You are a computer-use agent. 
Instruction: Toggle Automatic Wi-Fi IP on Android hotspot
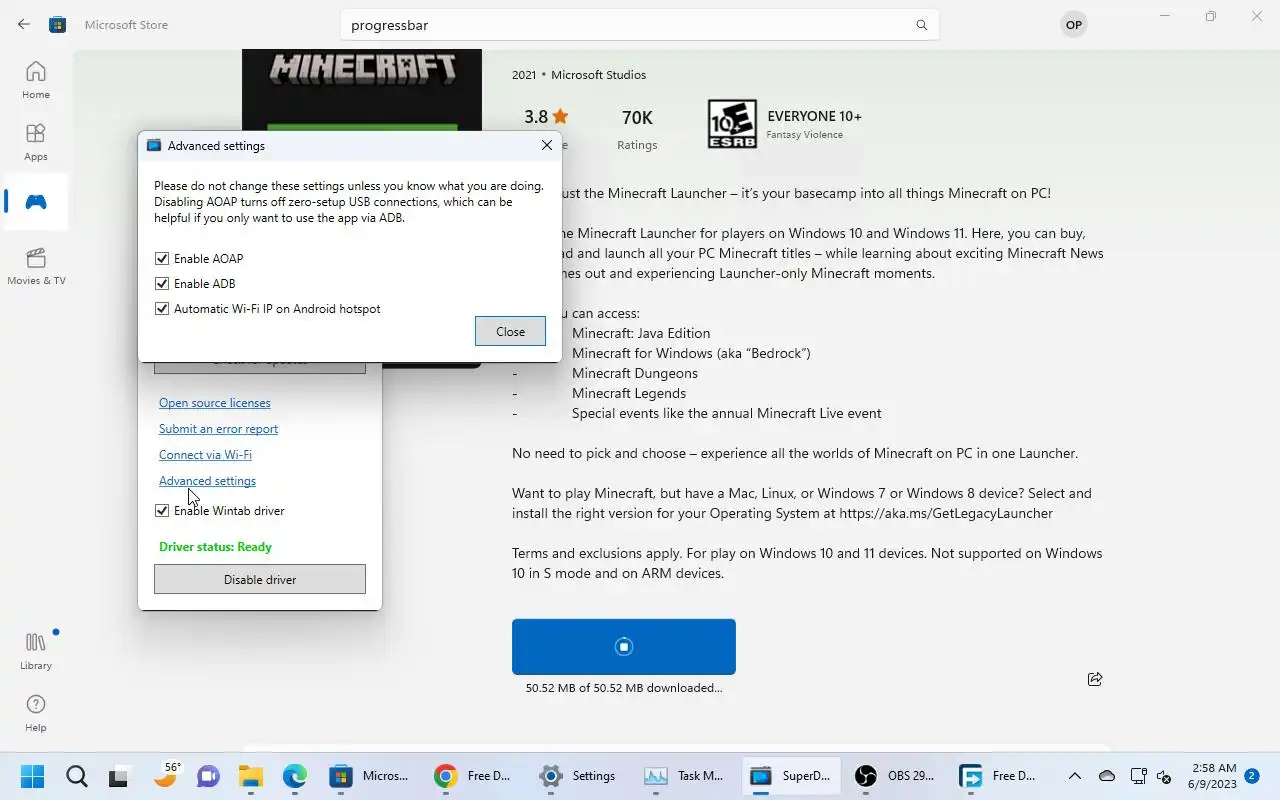pyautogui.click(x=162, y=309)
